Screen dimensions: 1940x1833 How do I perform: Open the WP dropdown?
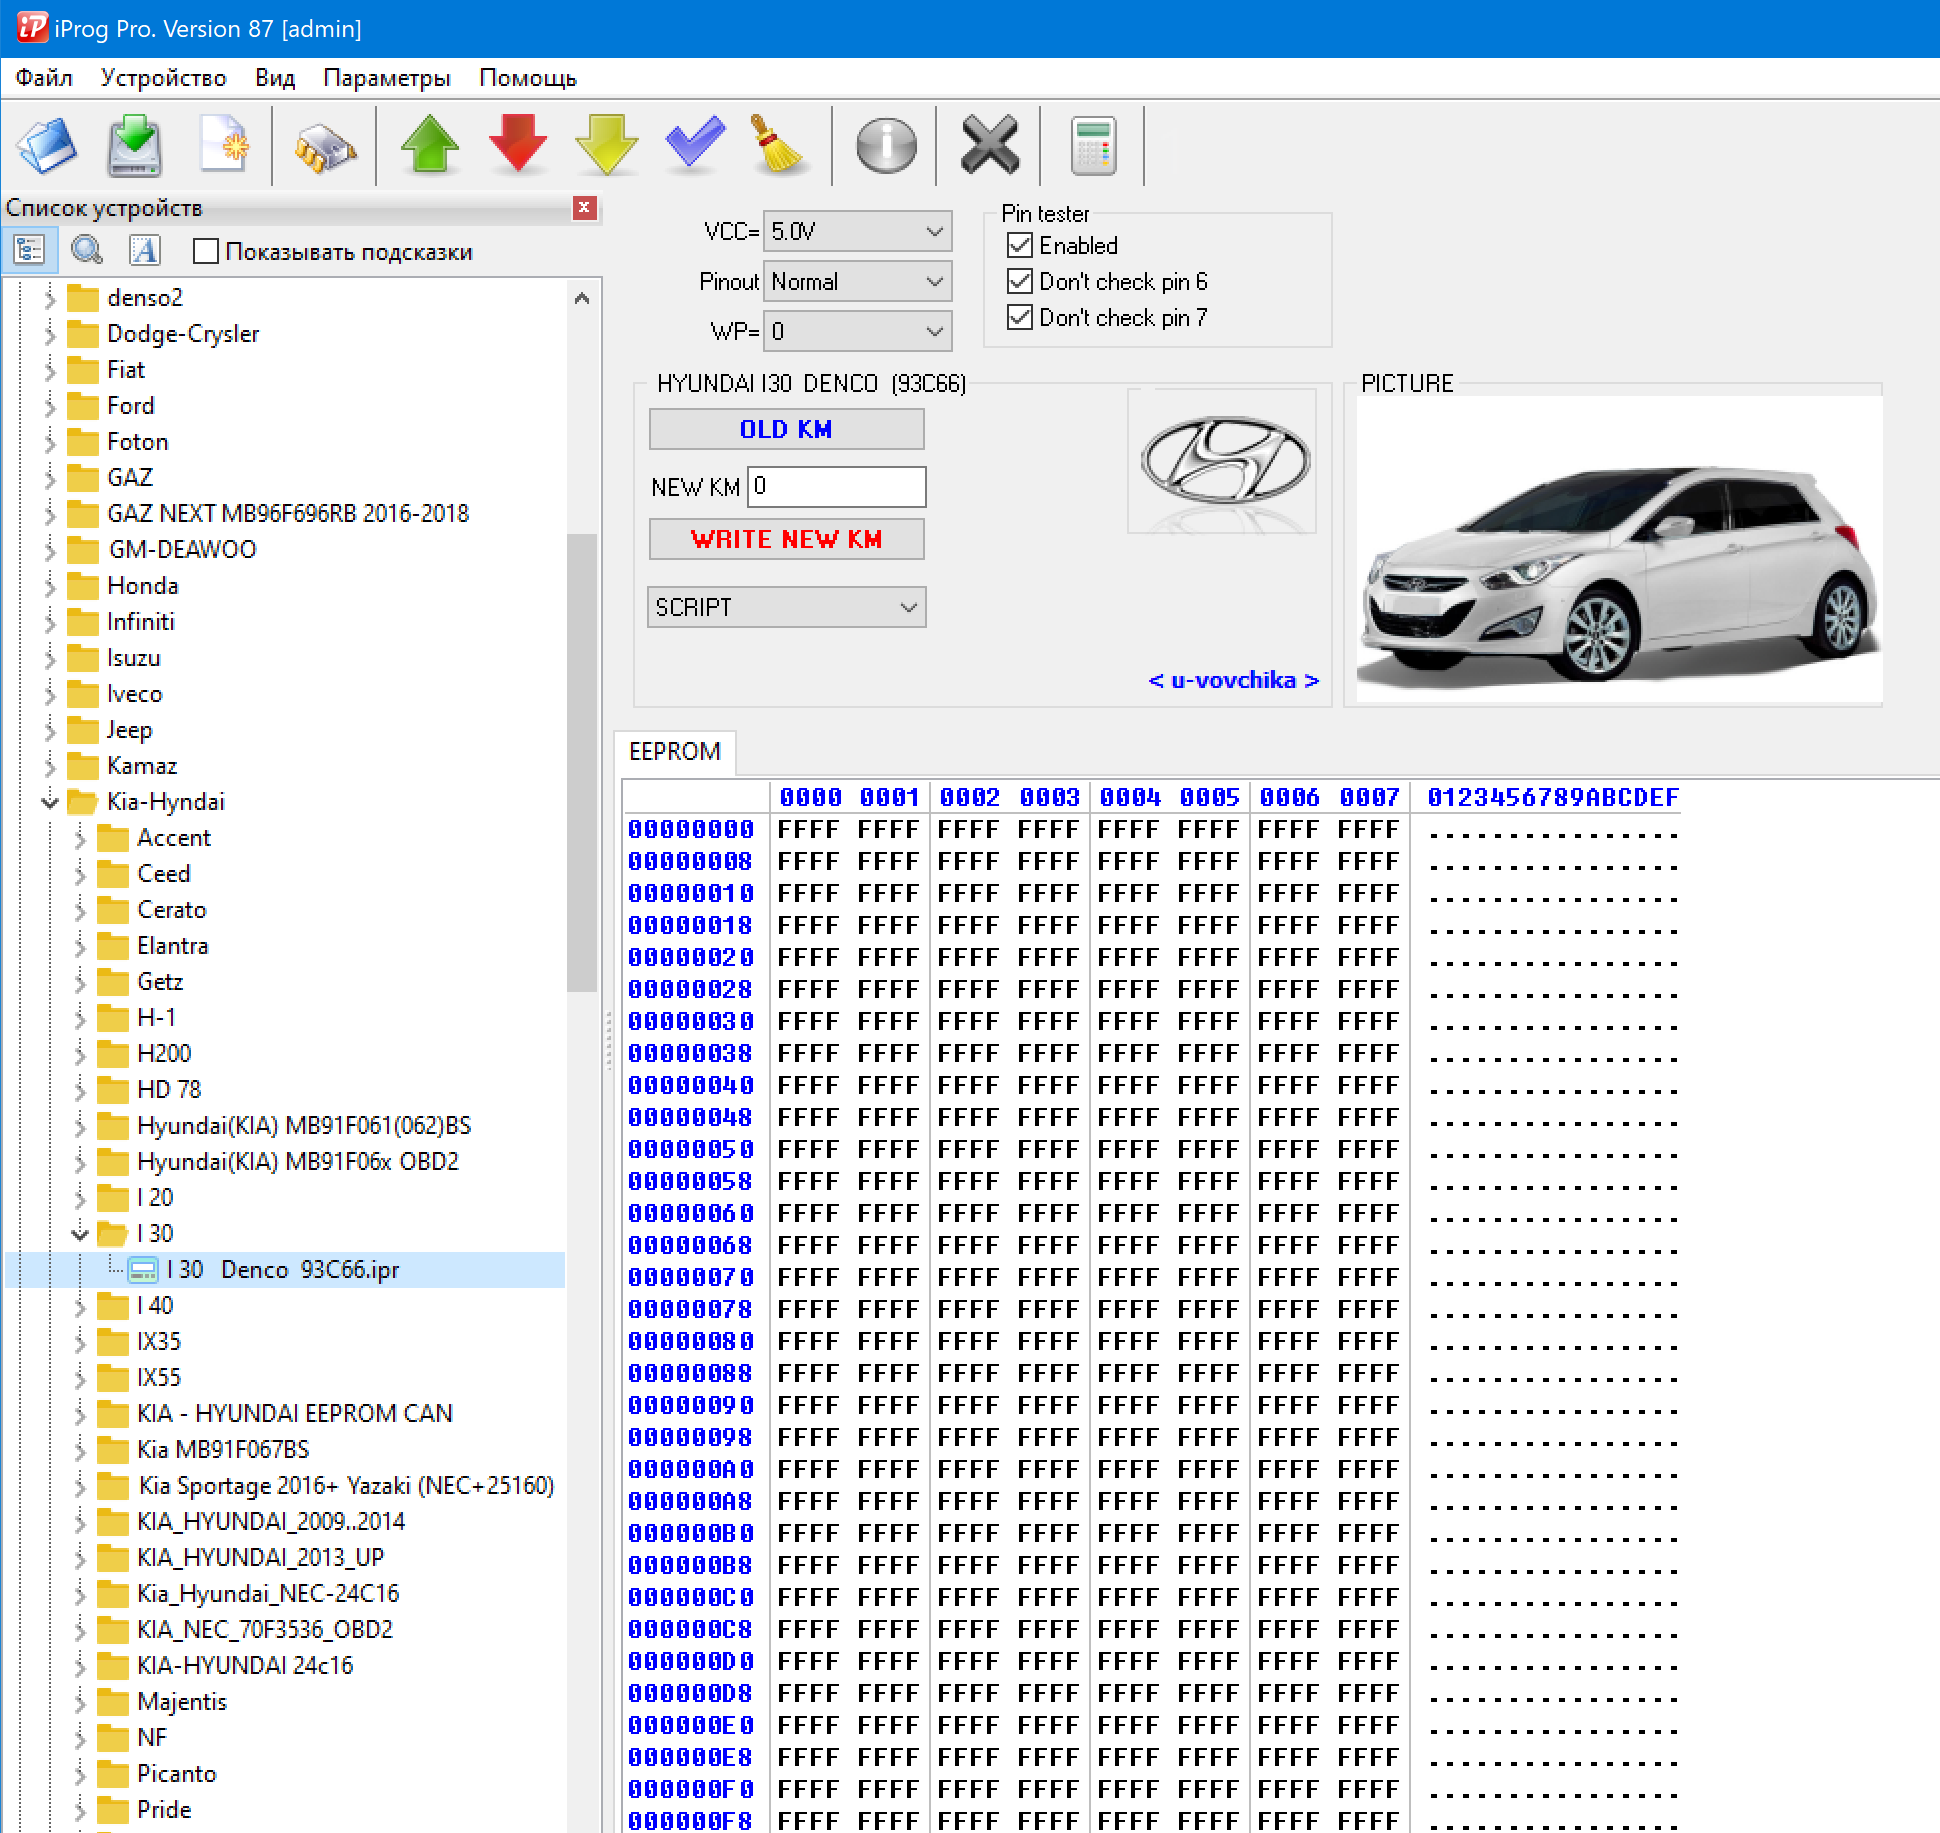(857, 331)
